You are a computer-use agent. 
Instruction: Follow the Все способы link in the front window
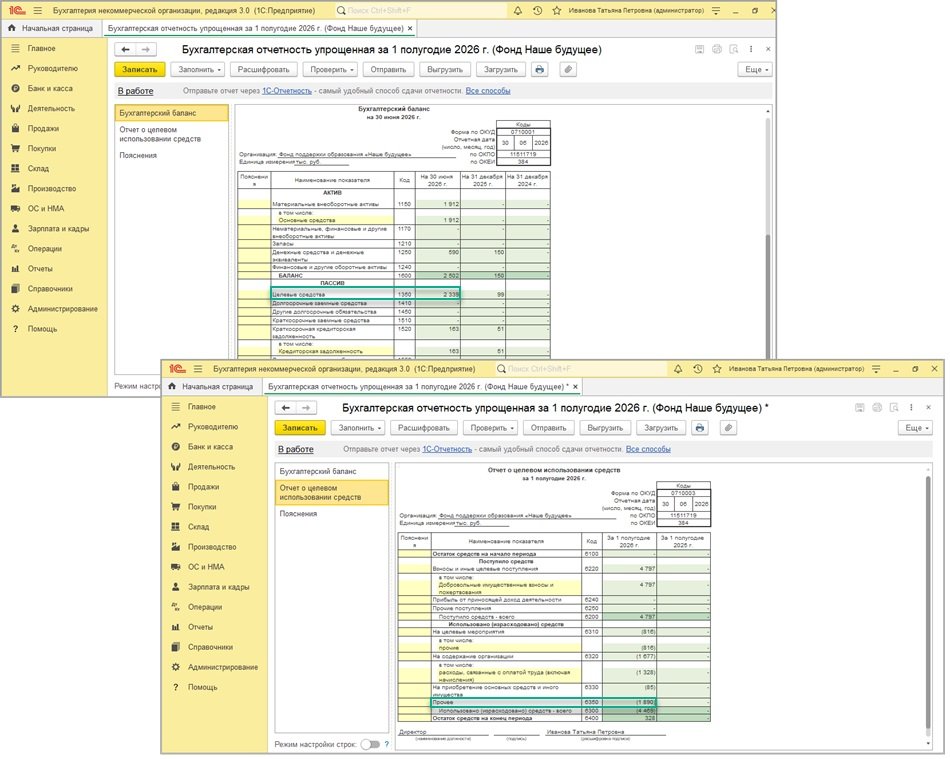[x=648, y=449]
